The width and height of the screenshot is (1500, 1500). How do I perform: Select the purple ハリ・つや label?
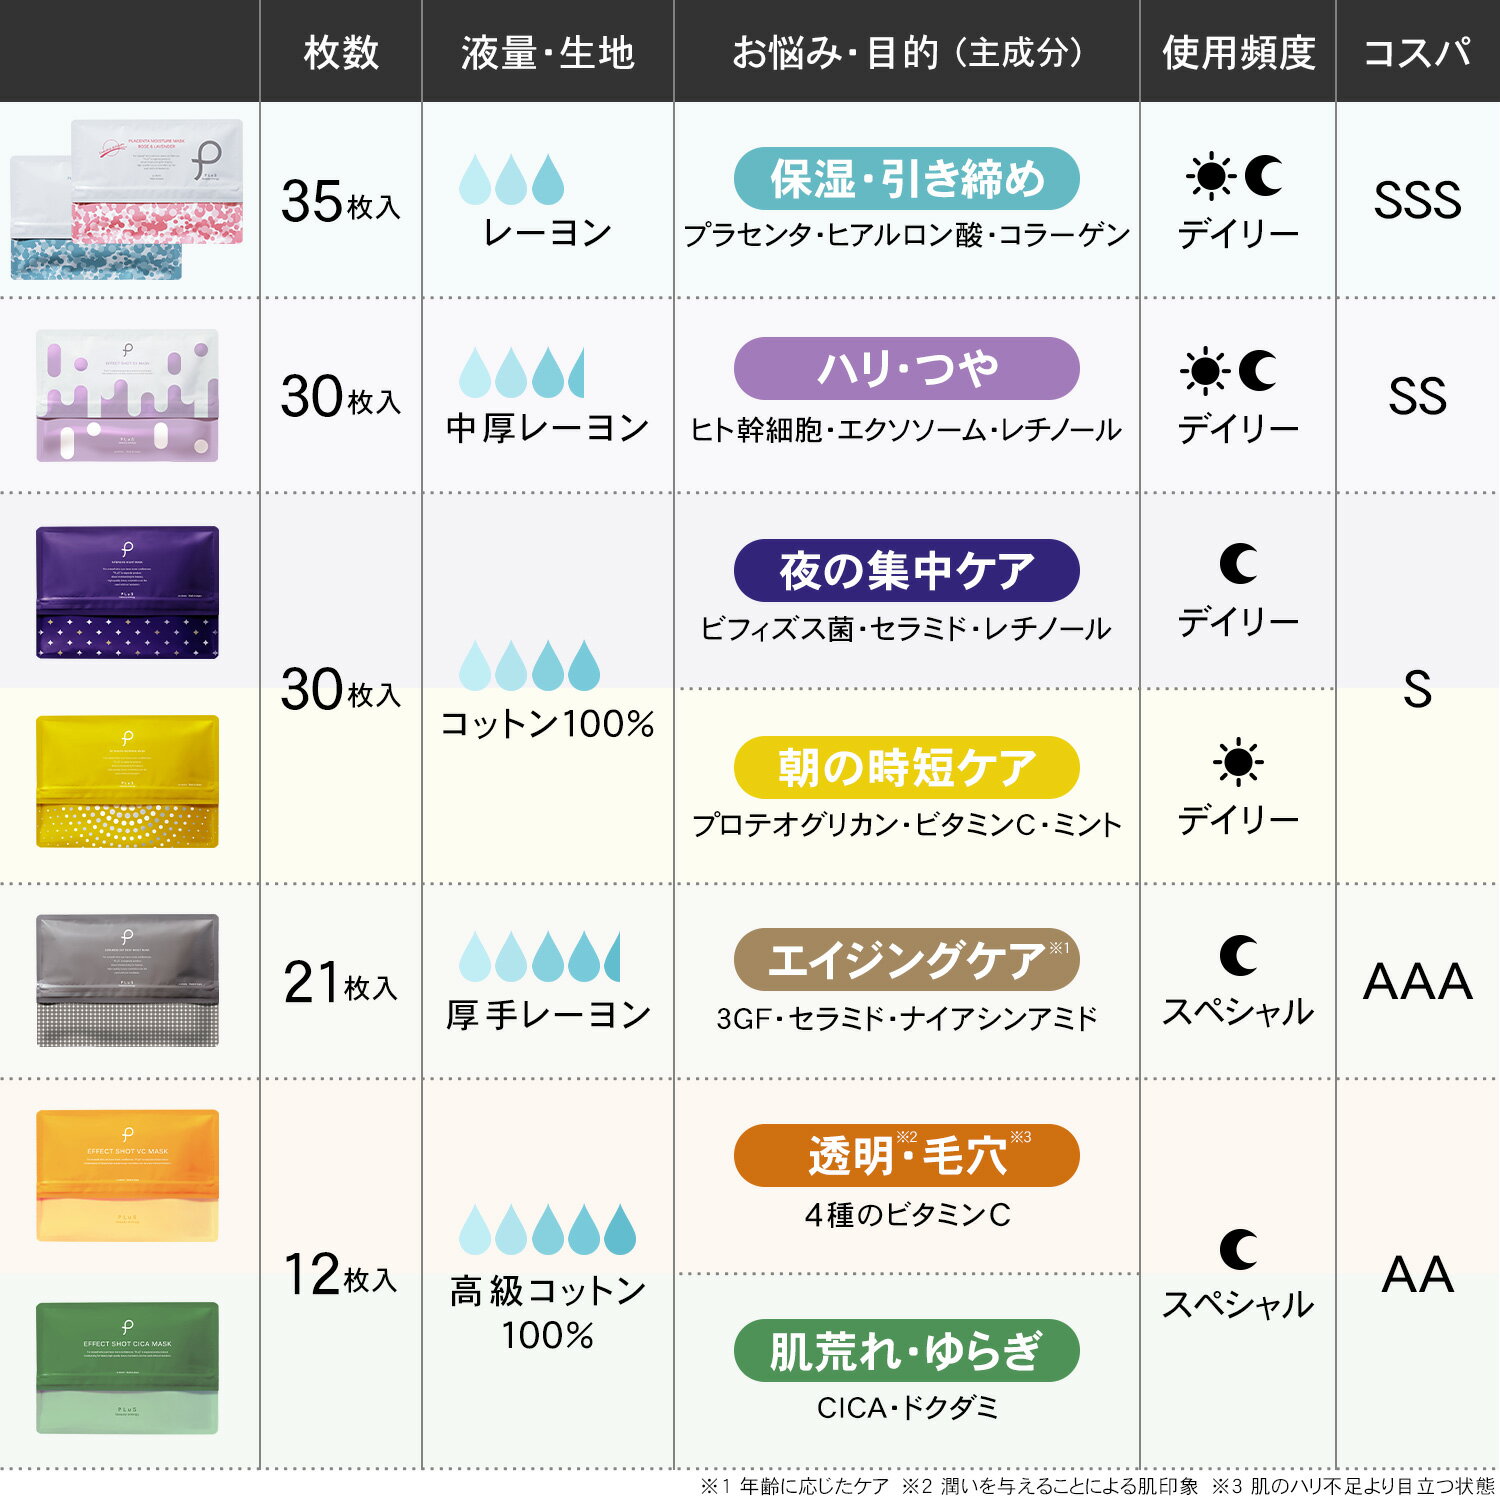coord(906,369)
